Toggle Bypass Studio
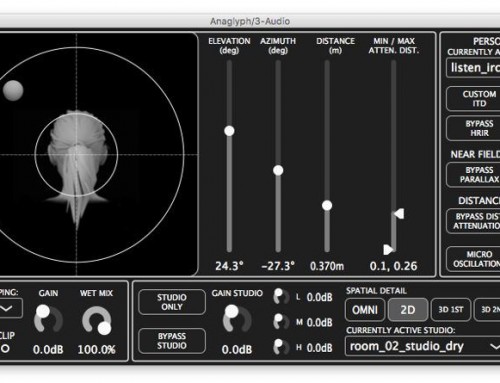Image resolution: width=500 pixels, height=383 pixels. (172, 341)
